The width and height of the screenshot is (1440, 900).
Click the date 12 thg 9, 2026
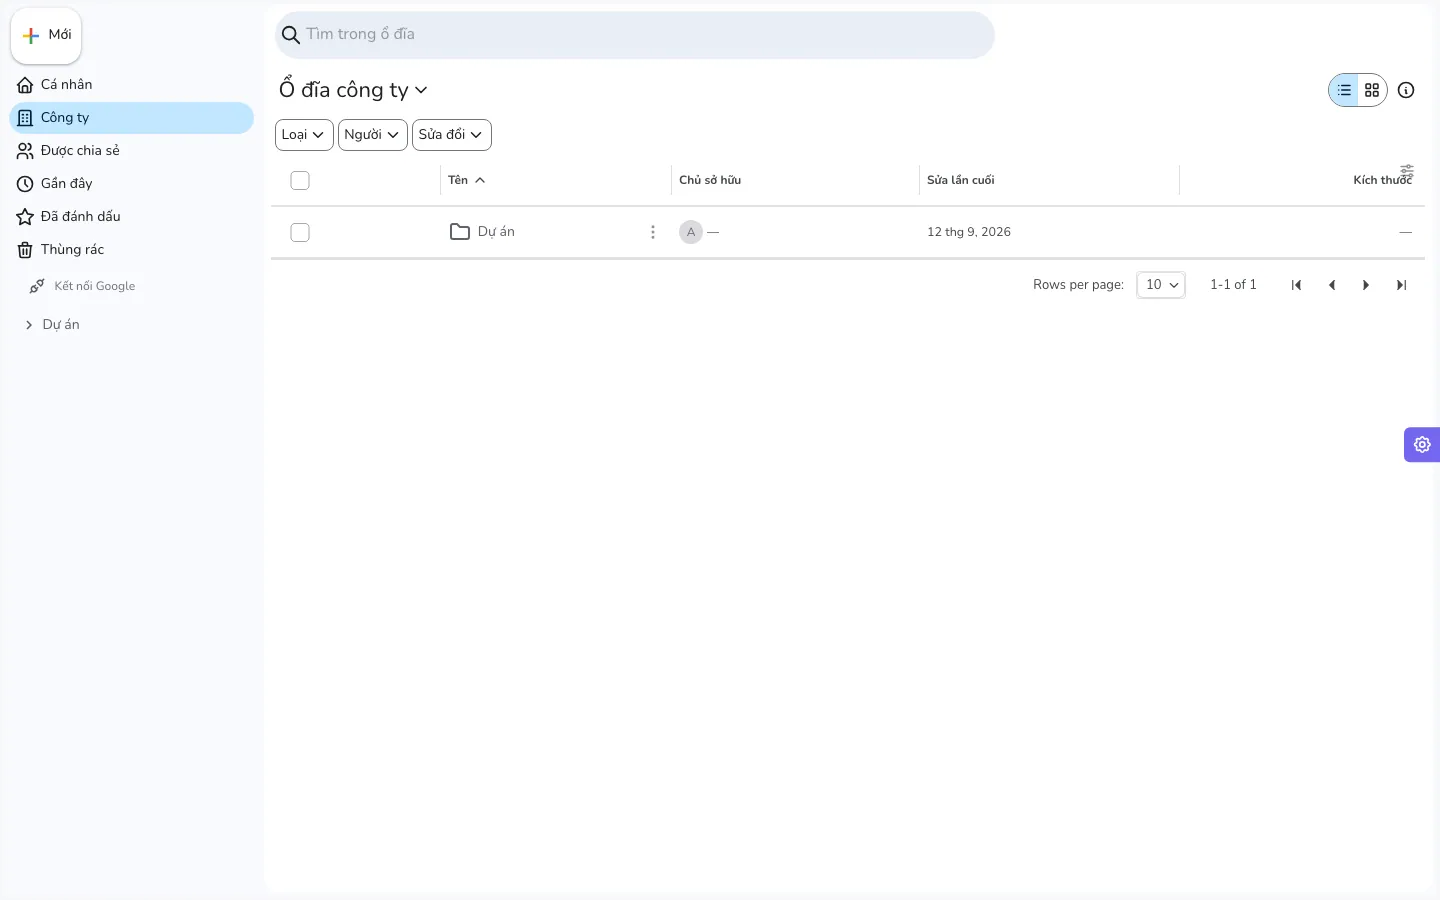[969, 232]
